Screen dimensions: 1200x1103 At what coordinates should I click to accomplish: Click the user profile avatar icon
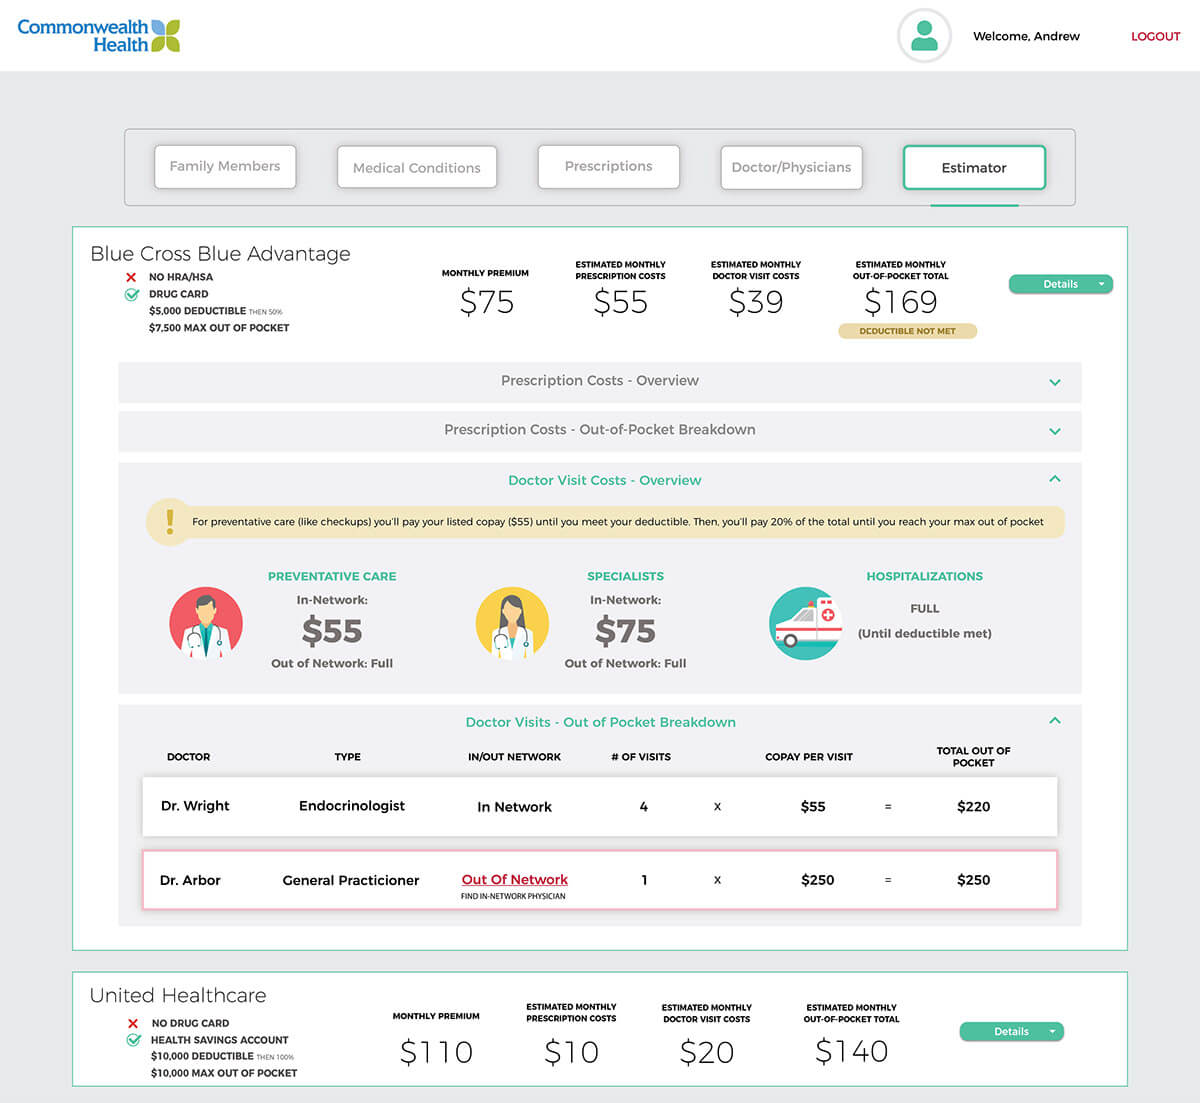tap(924, 36)
